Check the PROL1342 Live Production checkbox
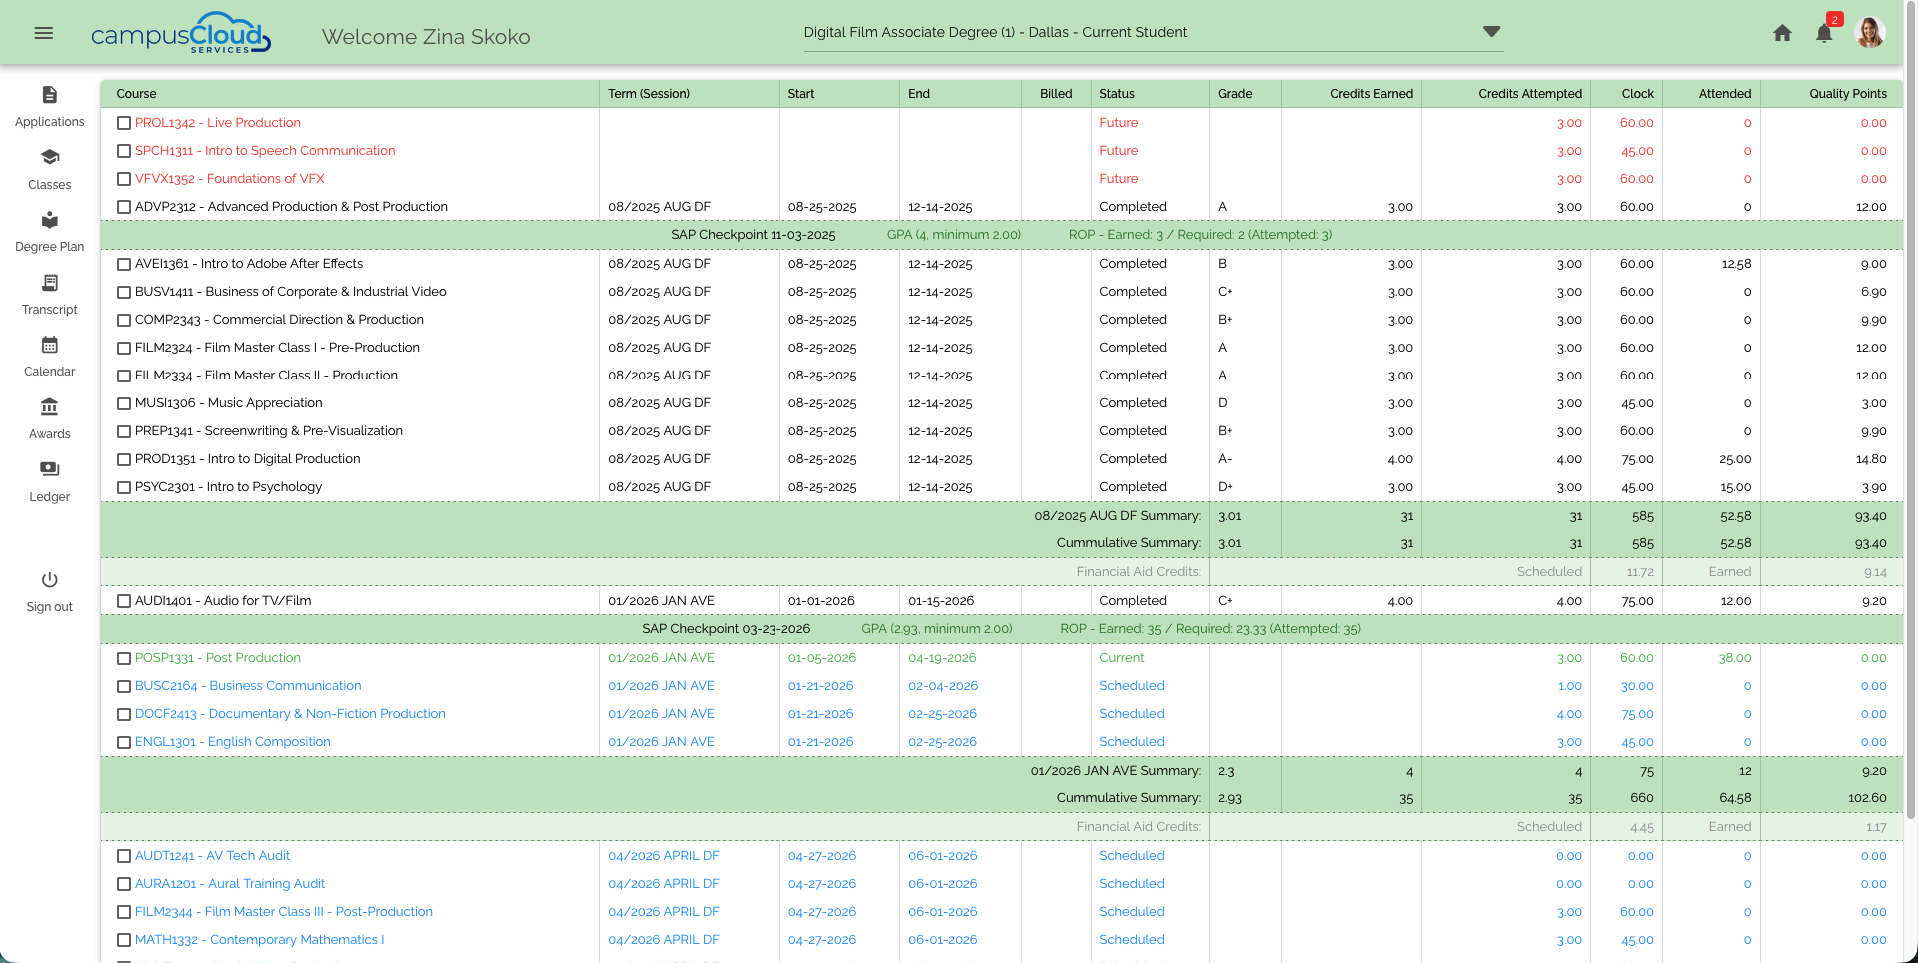The height and width of the screenshot is (963, 1918). tap(124, 123)
